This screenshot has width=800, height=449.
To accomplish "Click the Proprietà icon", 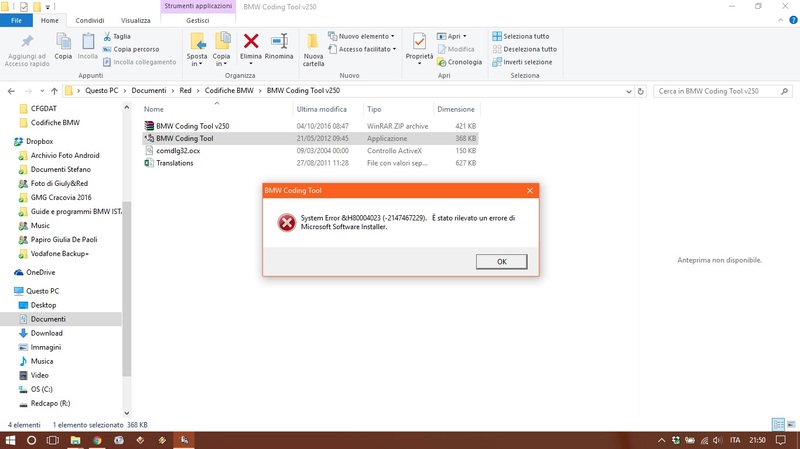I will (419, 41).
